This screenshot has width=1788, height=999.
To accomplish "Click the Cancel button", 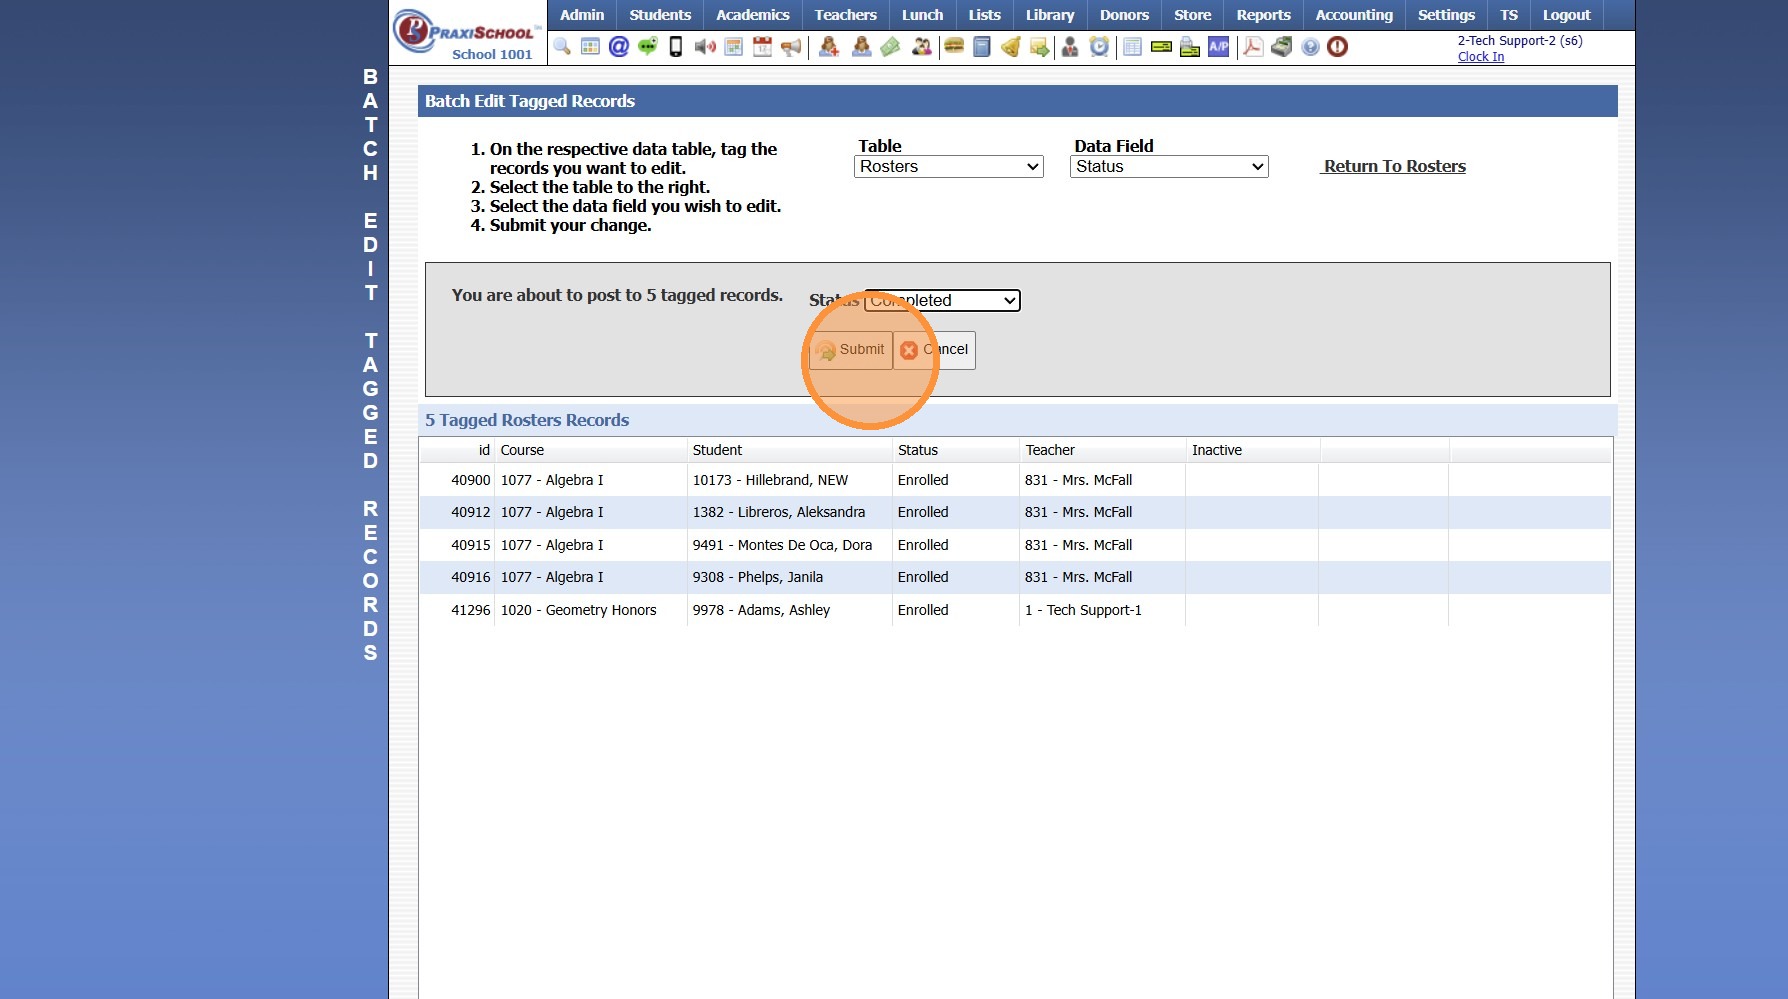I will pyautogui.click(x=935, y=350).
